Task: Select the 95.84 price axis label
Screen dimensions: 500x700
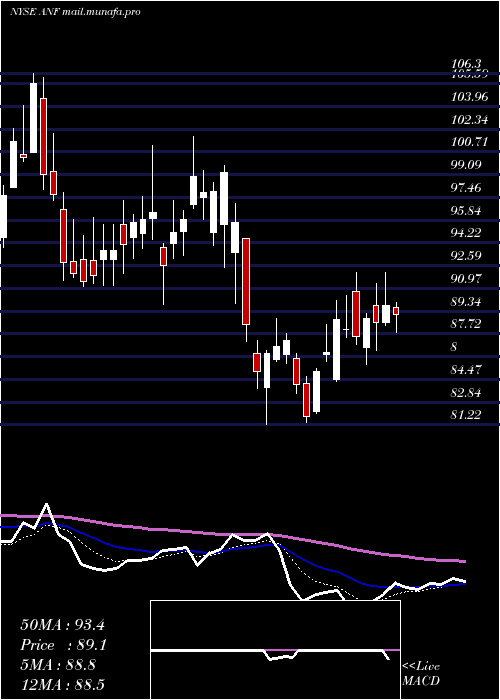Action: tap(466, 210)
